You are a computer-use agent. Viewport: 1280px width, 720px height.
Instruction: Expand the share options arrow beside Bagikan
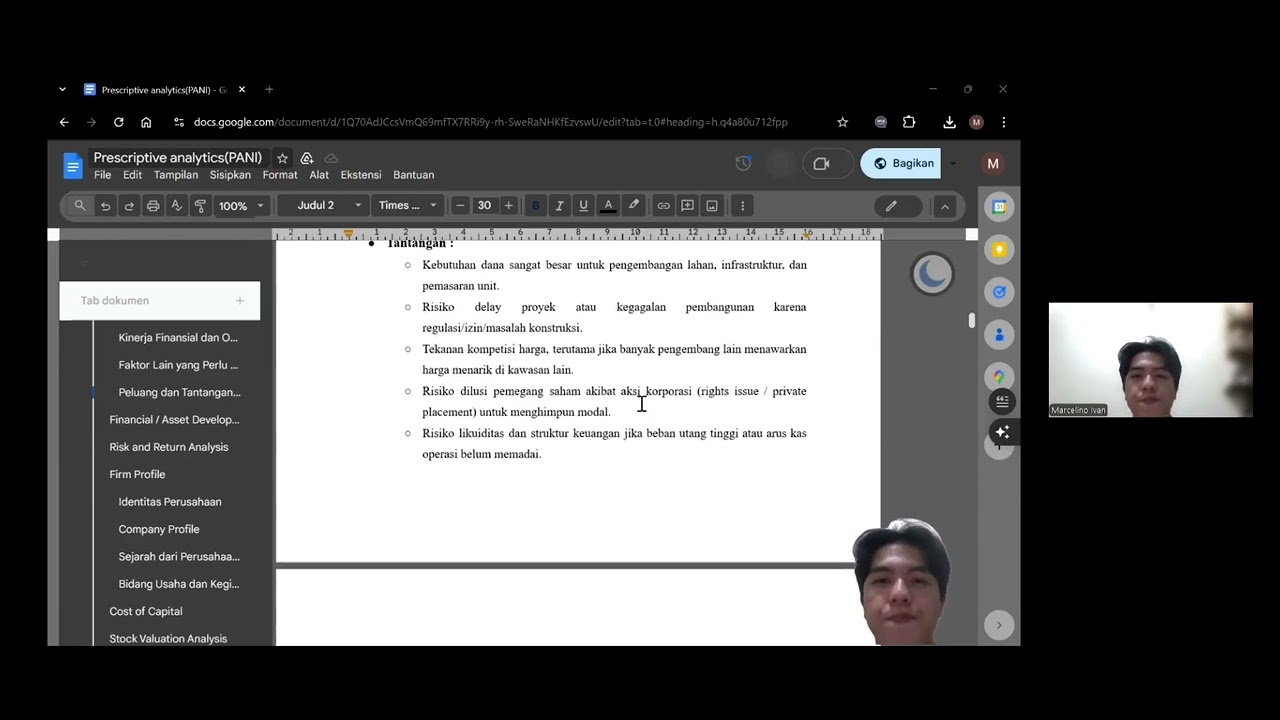point(952,163)
